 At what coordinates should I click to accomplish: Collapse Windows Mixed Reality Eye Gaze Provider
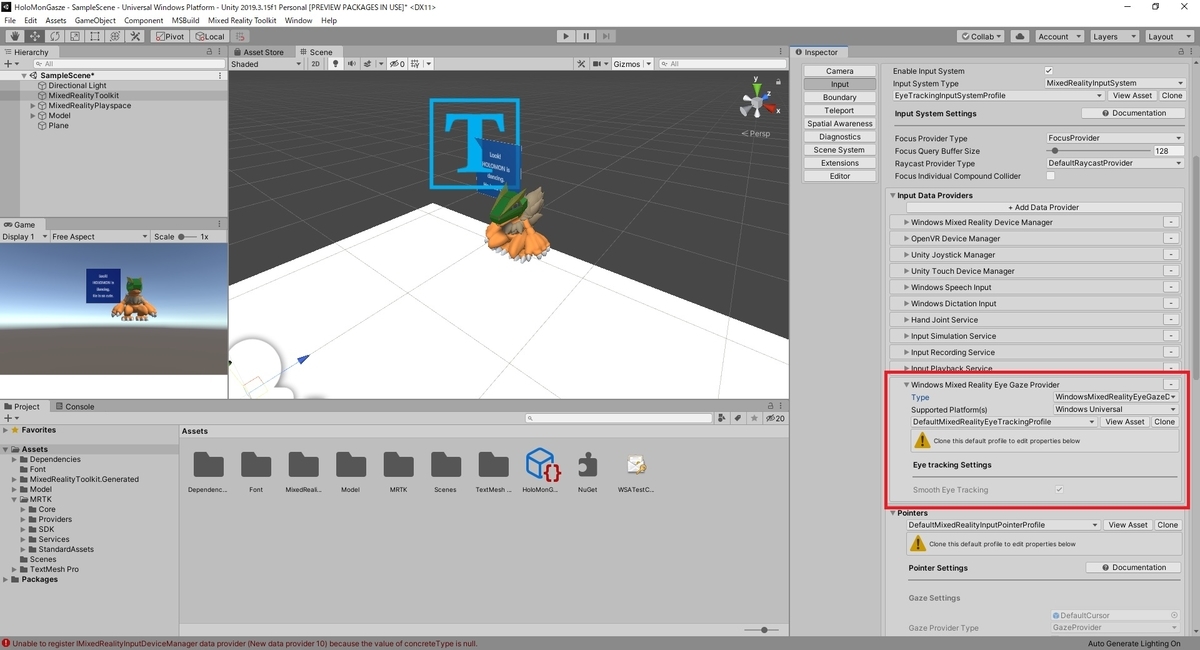pos(907,385)
